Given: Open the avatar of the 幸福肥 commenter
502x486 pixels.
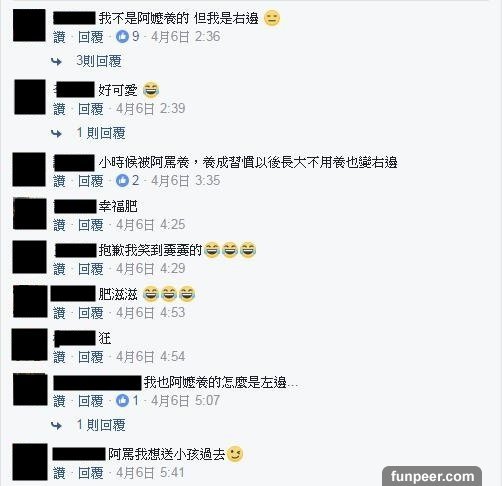Looking at the screenshot, I should point(30,214).
